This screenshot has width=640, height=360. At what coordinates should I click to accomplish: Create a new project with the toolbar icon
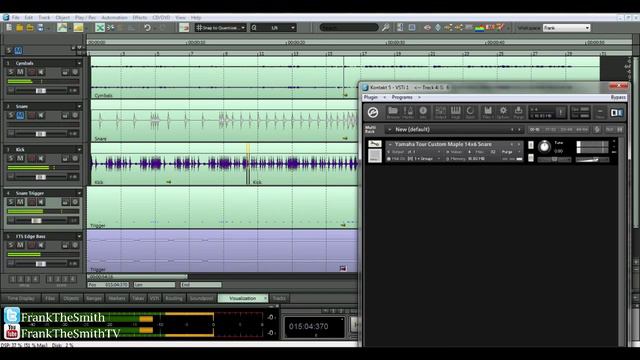tap(9, 28)
